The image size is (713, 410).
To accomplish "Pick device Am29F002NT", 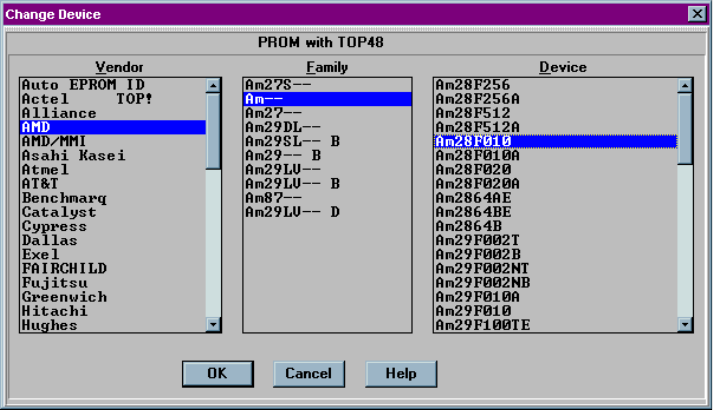I will (556, 269).
